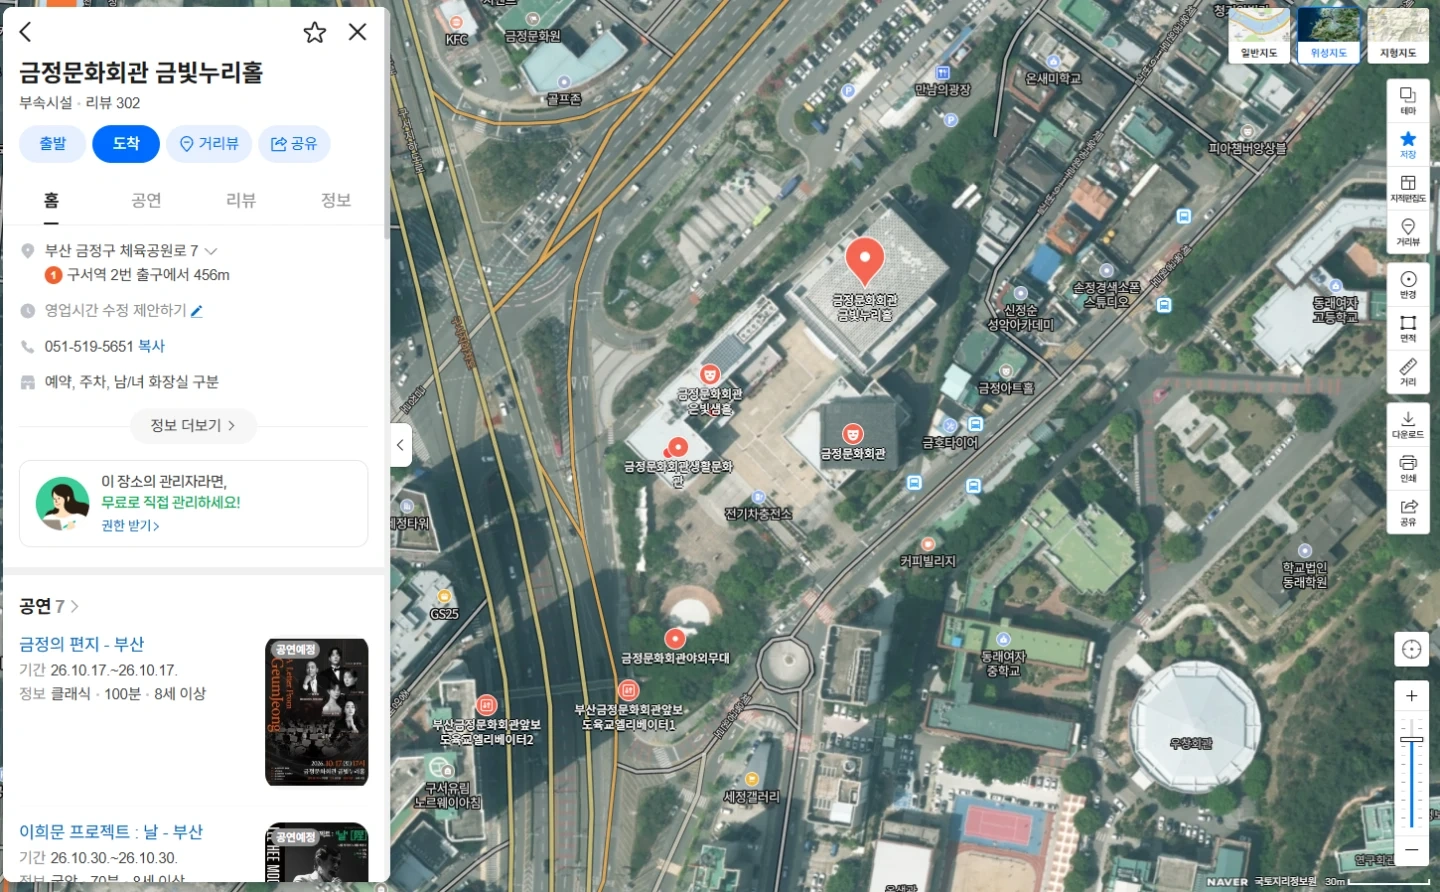This screenshot has height=892, width=1440.
Task: Expand the address 부산 금정구 체육공원로 7 chevron
Action: [x=211, y=251]
